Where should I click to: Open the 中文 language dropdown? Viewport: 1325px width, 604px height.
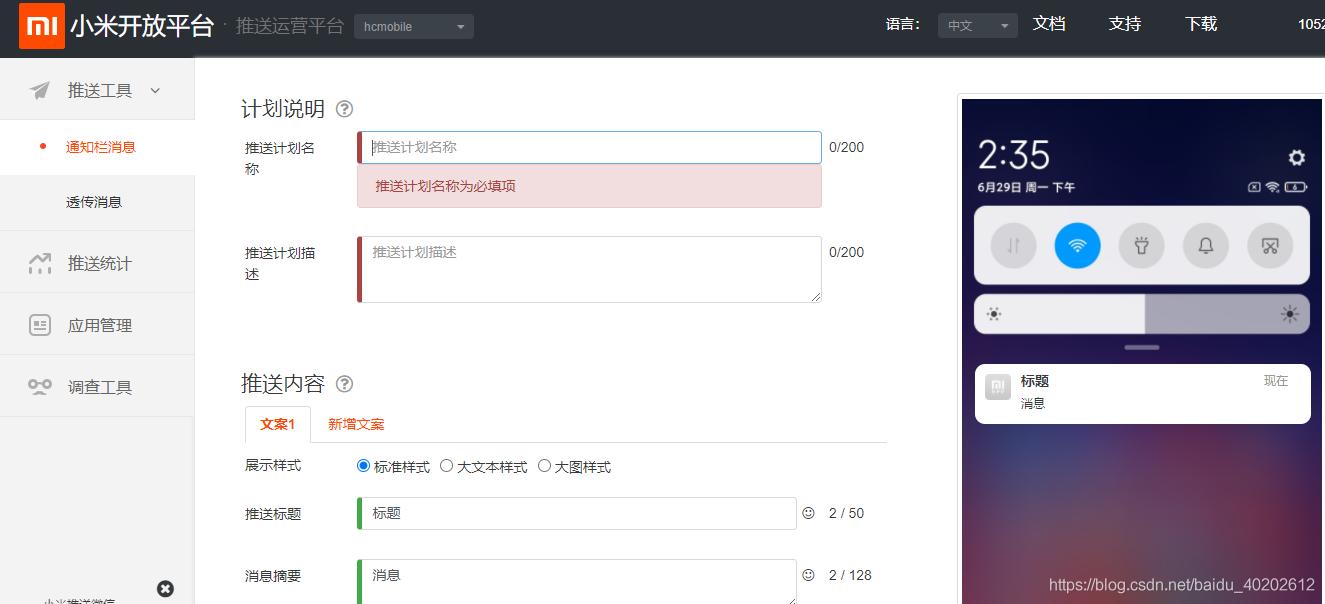(977, 25)
